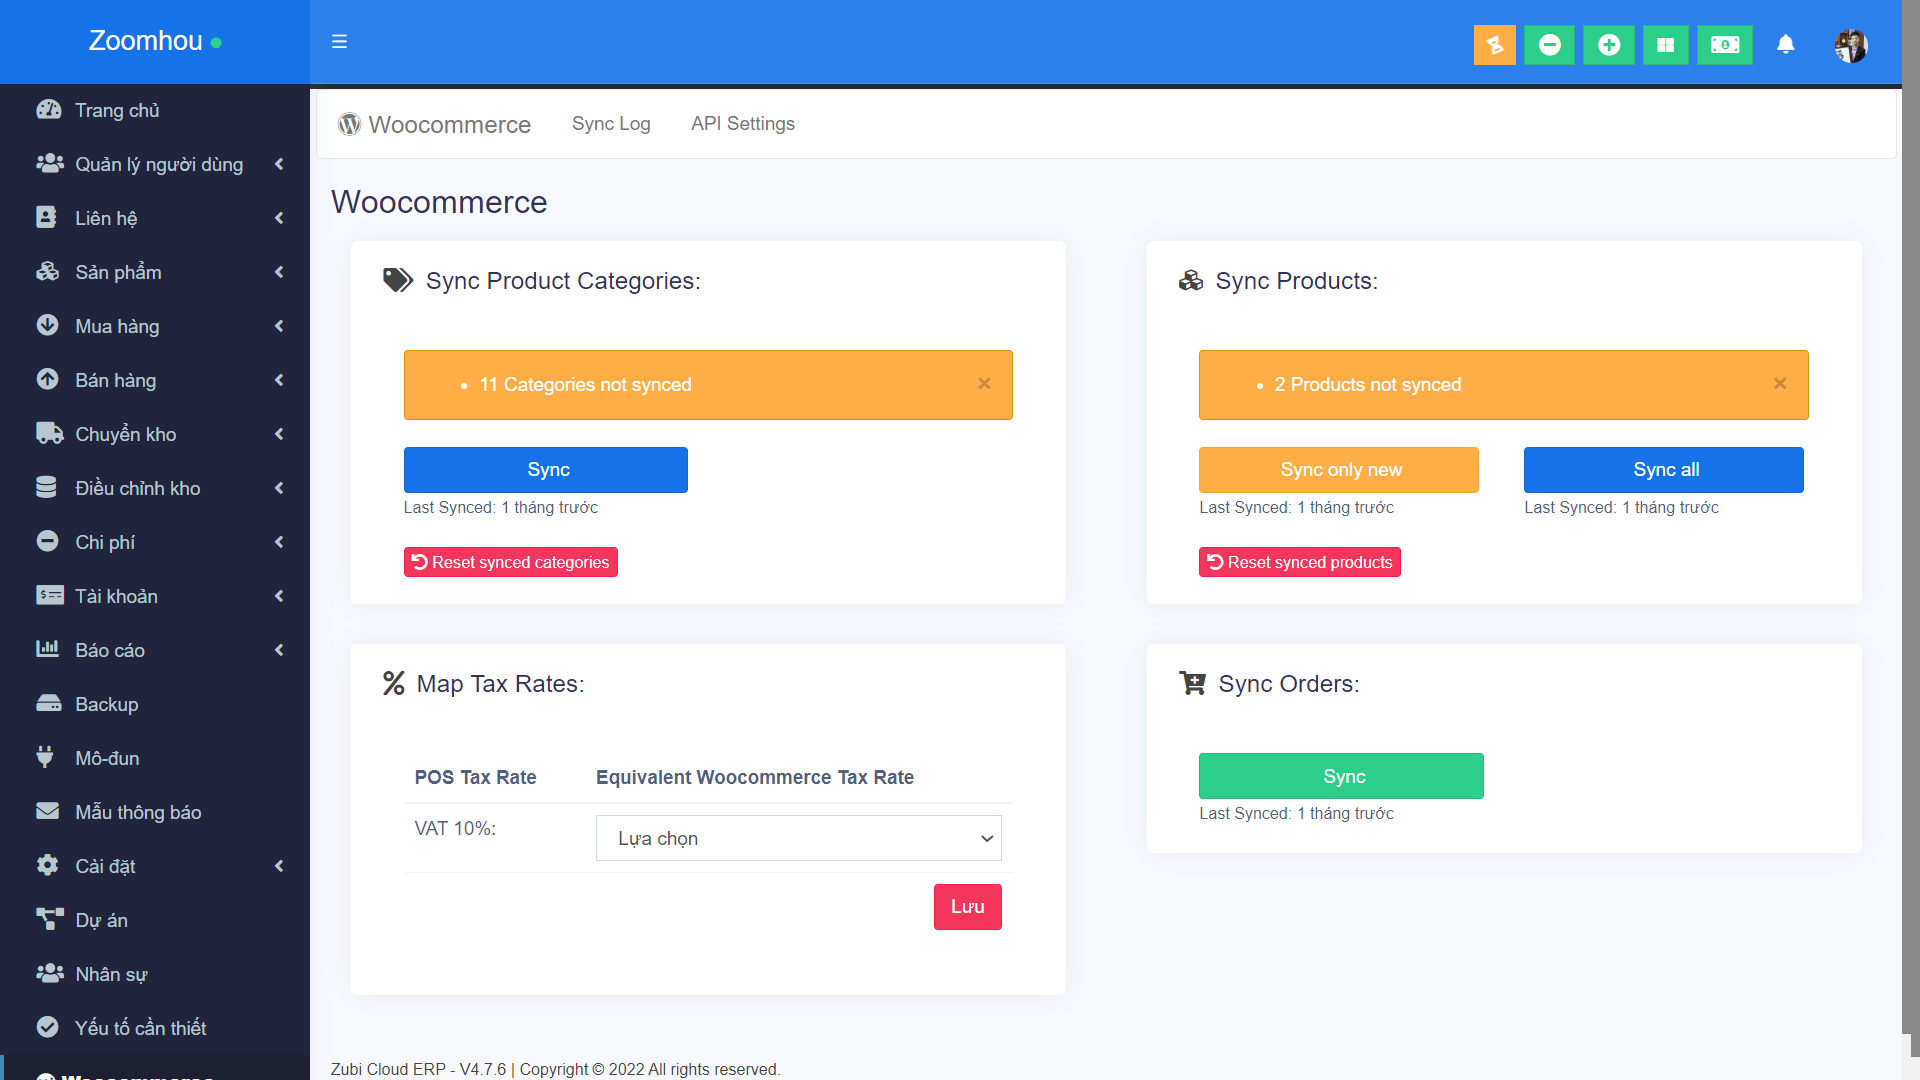The height and width of the screenshot is (1080, 1920).
Task: Toggle the sidebar hamburger menu
Action: (339, 42)
